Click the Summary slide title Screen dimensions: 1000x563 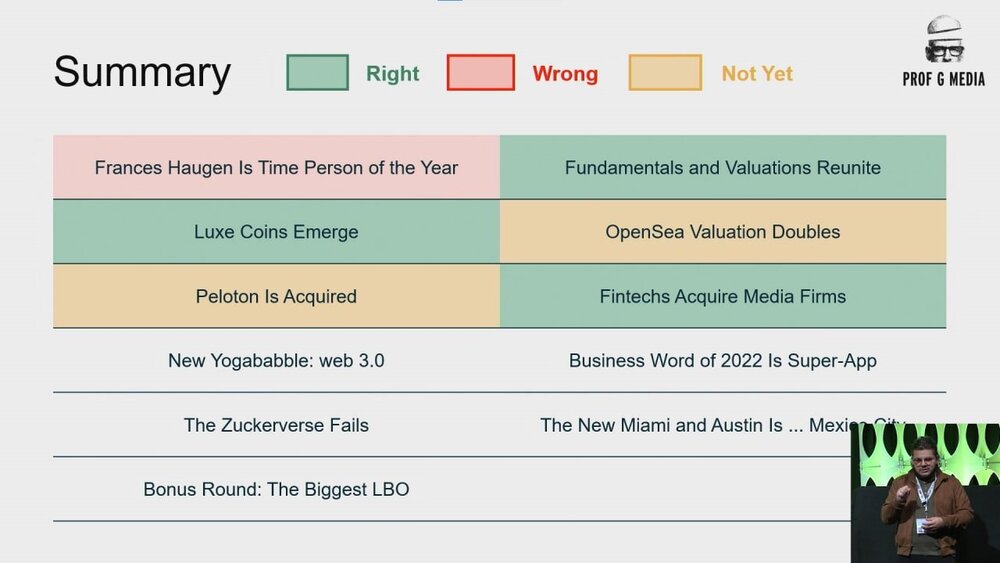point(142,73)
